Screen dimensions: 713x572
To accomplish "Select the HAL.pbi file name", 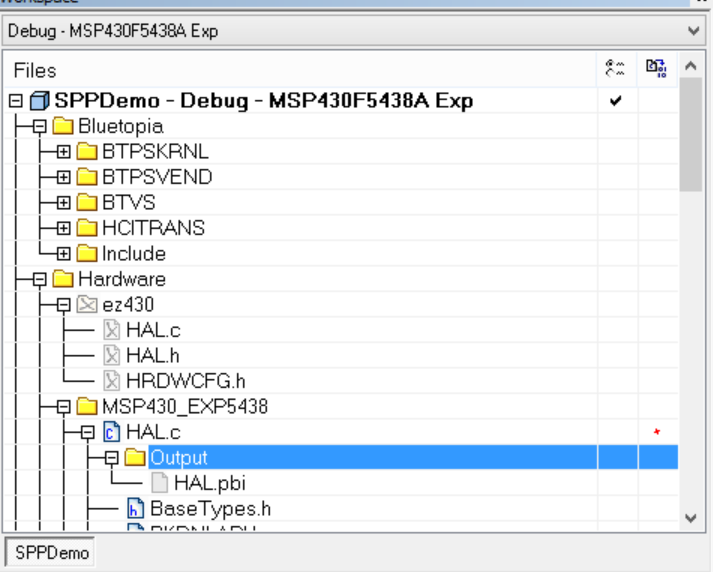I will pyautogui.click(x=210, y=483).
